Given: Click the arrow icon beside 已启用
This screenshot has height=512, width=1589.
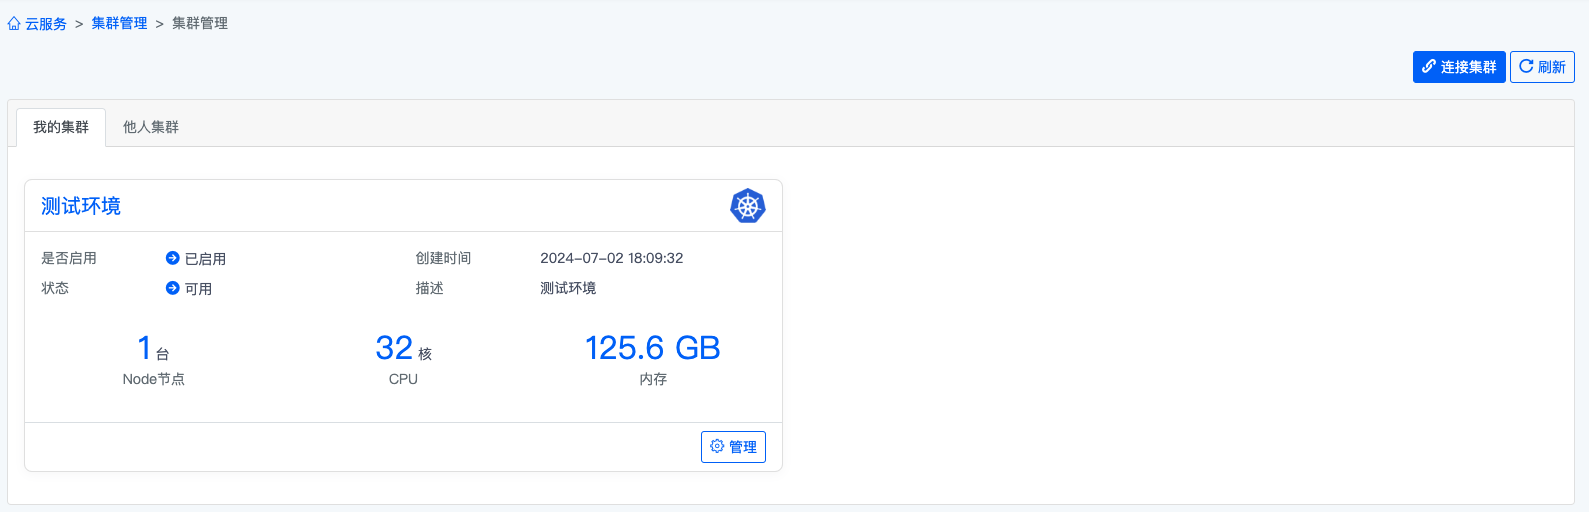Looking at the screenshot, I should point(172,258).
